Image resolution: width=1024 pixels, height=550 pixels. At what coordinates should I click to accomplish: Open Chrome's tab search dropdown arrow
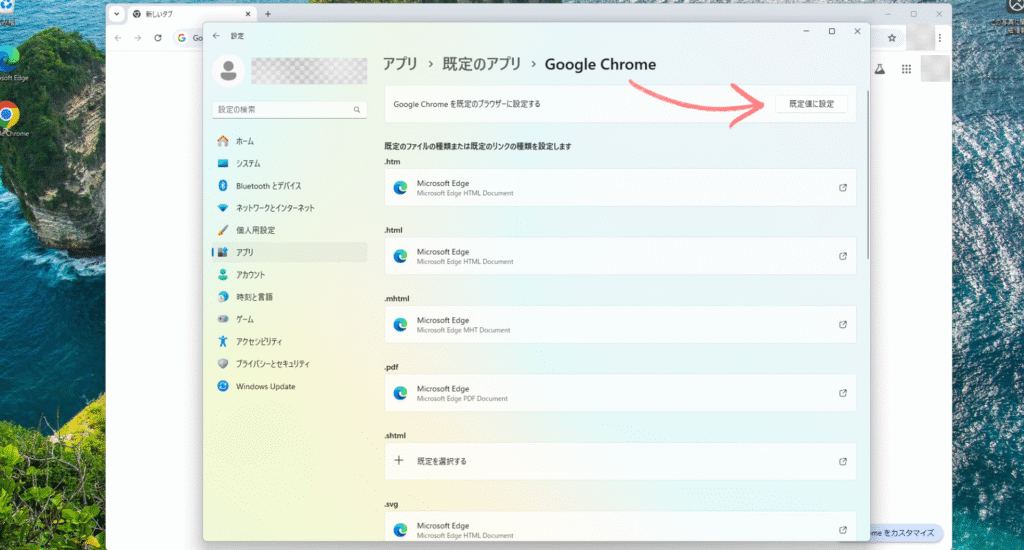click(x=116, y=14)
